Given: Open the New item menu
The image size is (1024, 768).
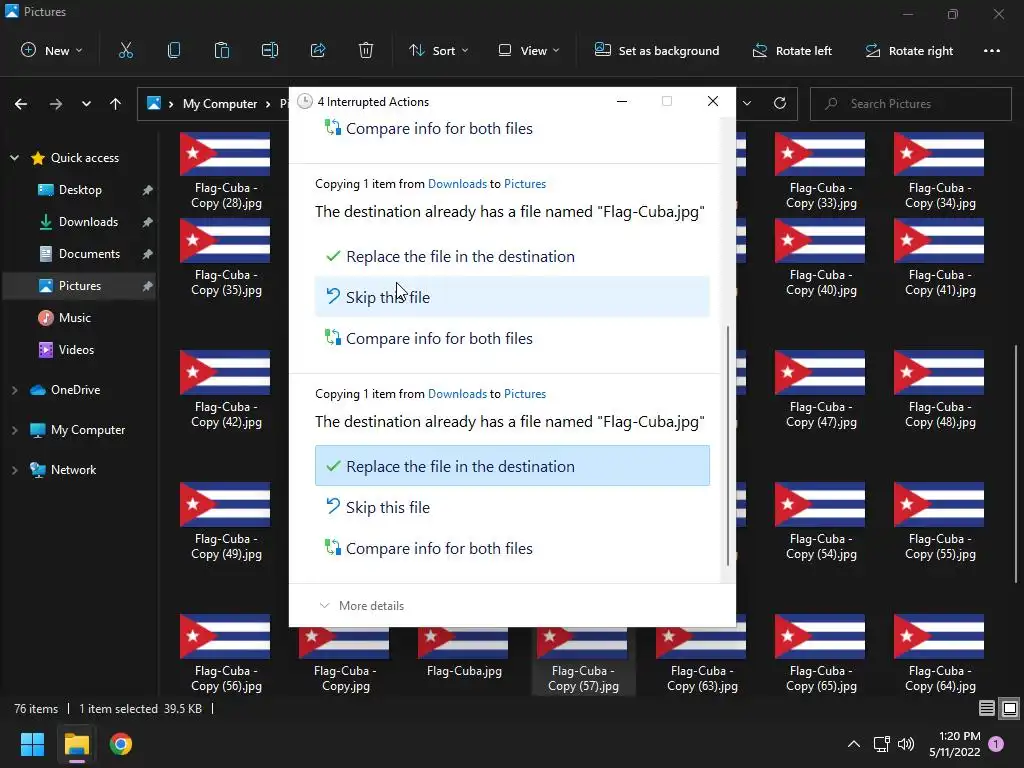Looking at the screenshot, I should coord(52,50).
